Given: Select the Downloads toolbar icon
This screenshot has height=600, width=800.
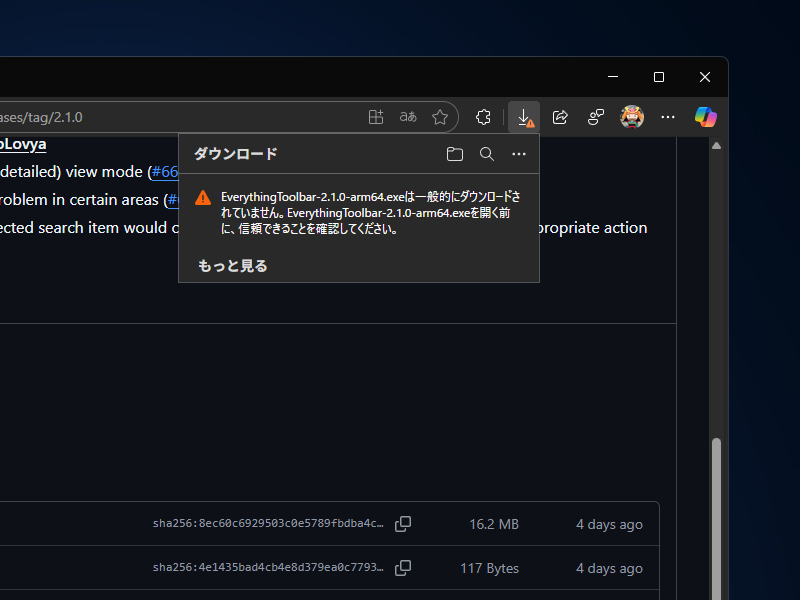Looking at the screenshot, I should 524,117.
